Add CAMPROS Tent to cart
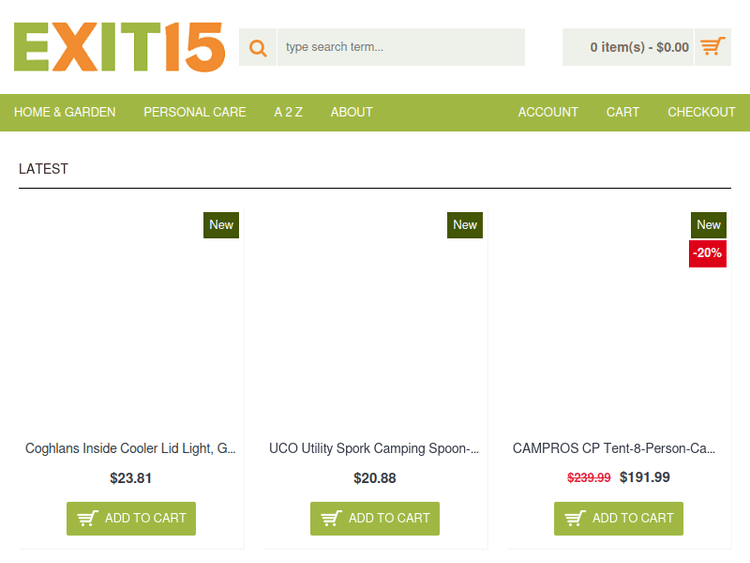 [x=619, y=518]
